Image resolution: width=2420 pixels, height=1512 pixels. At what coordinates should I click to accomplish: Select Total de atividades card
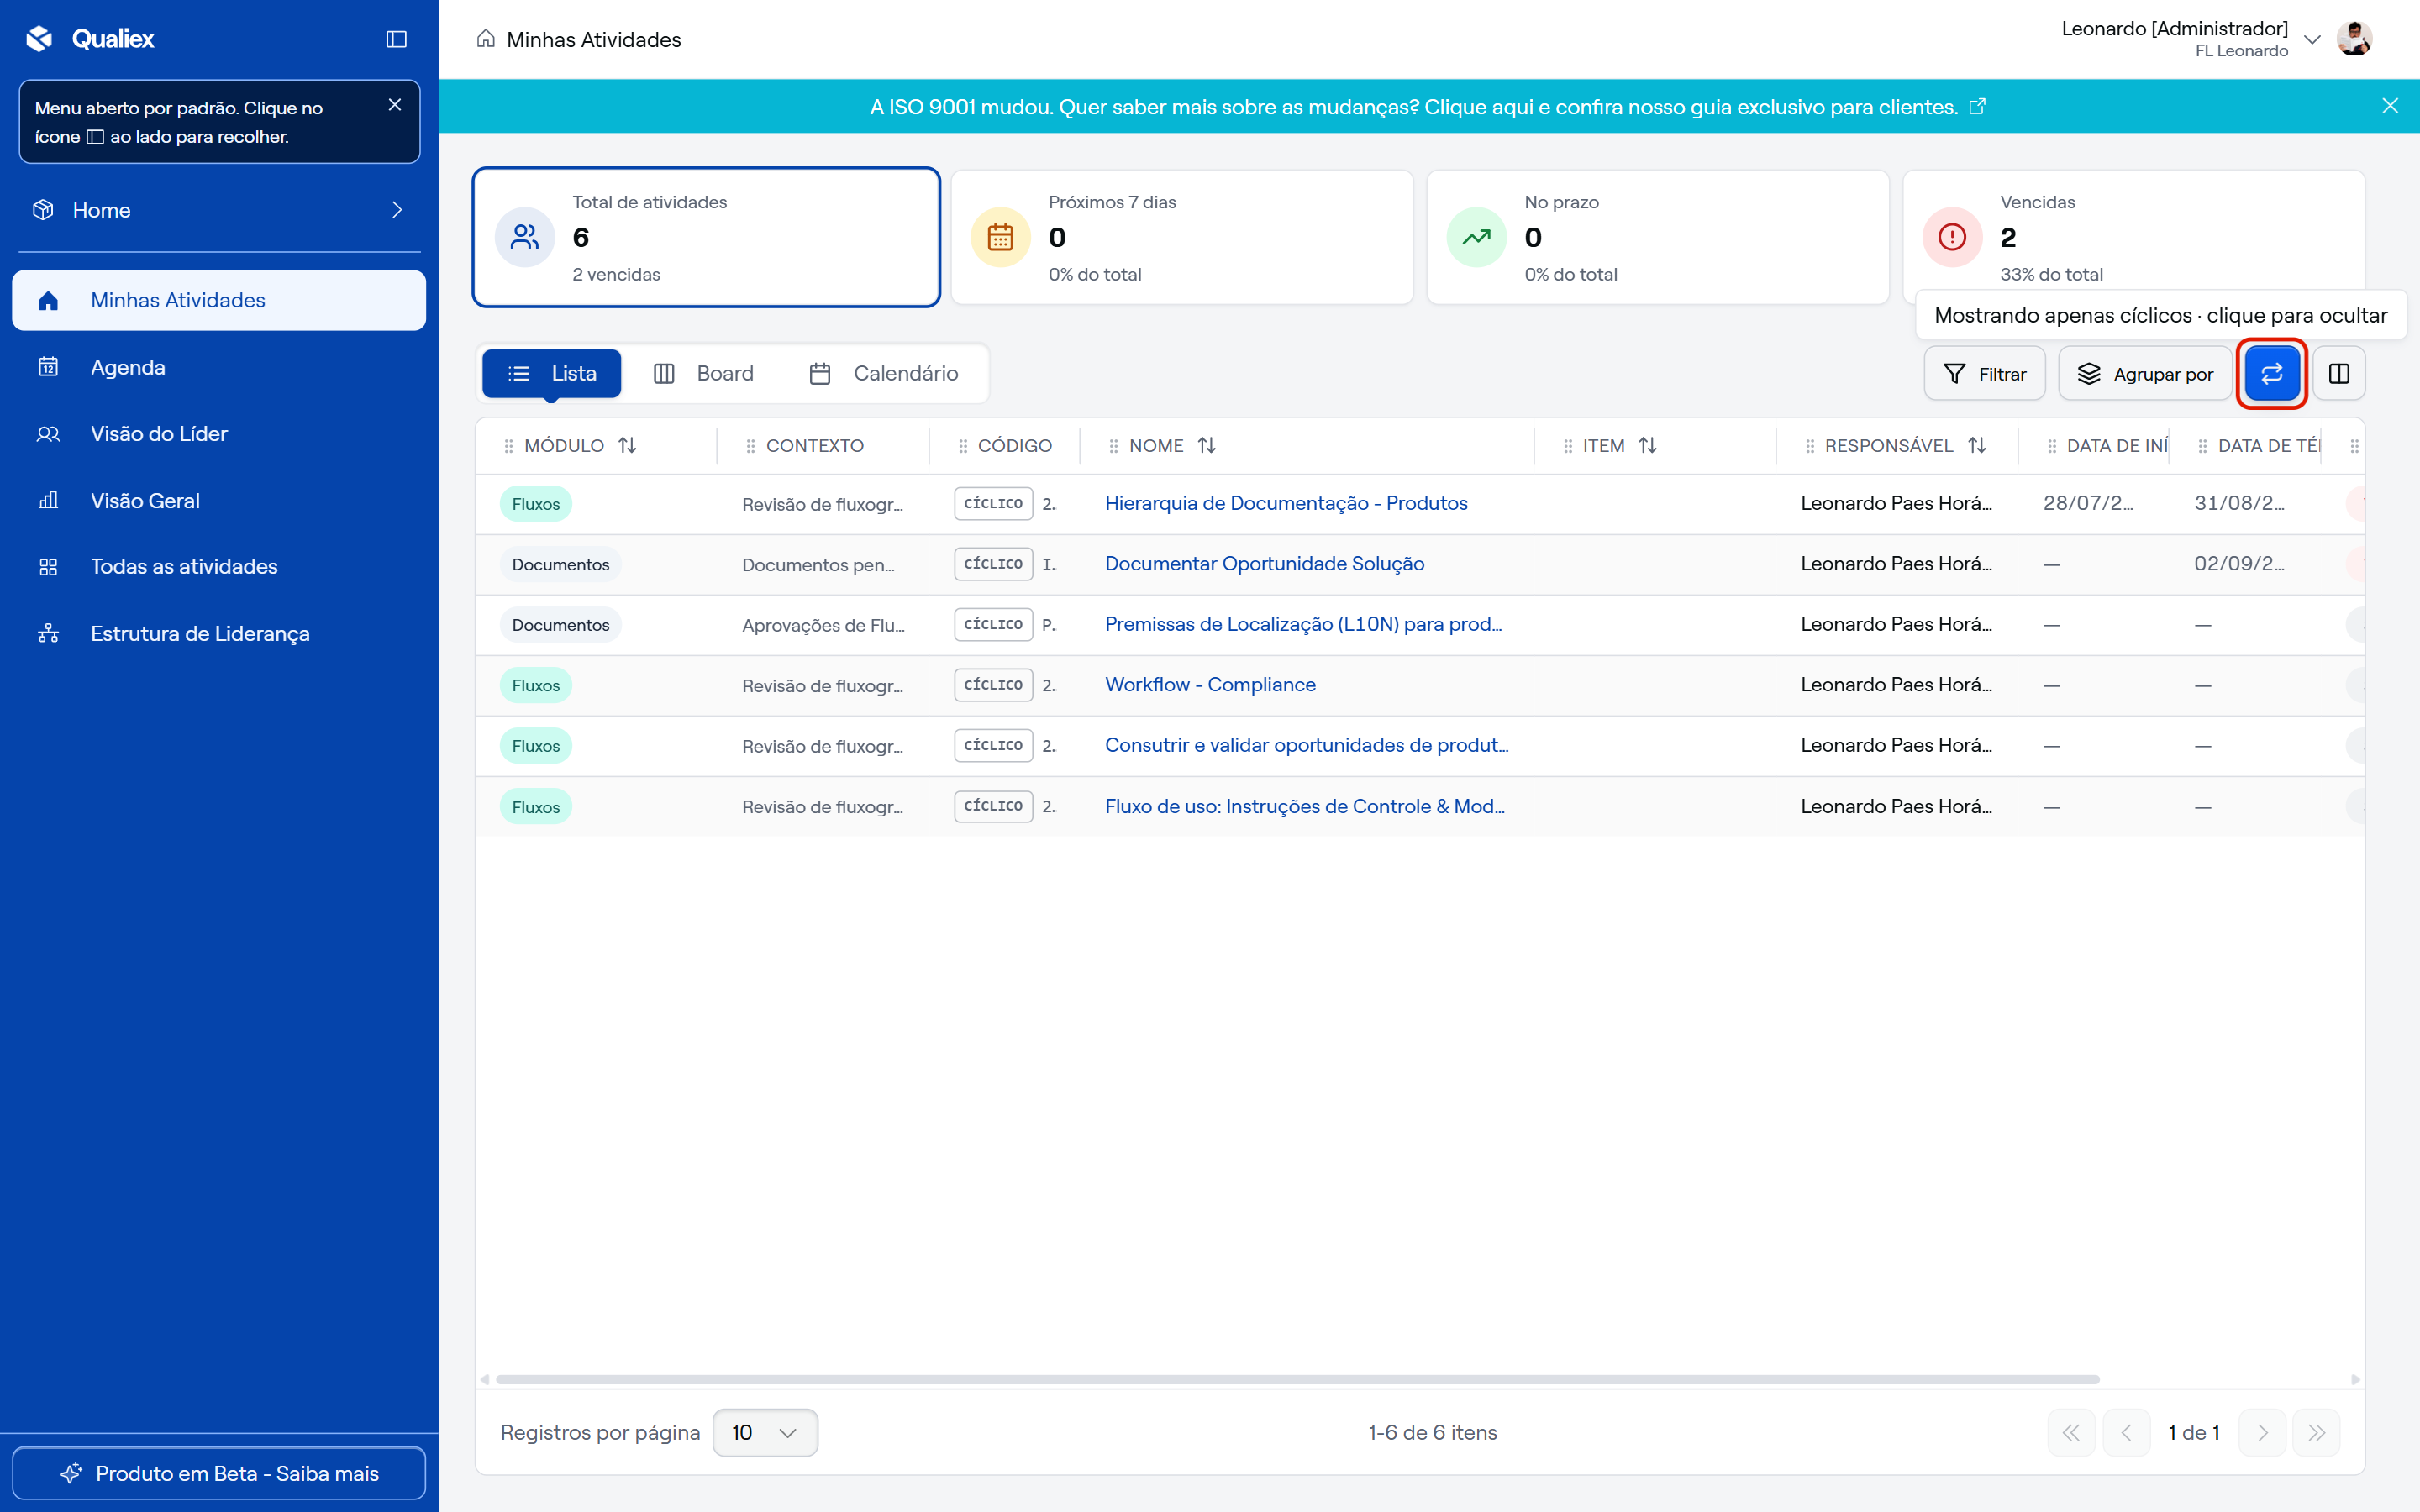coord(706,238)
